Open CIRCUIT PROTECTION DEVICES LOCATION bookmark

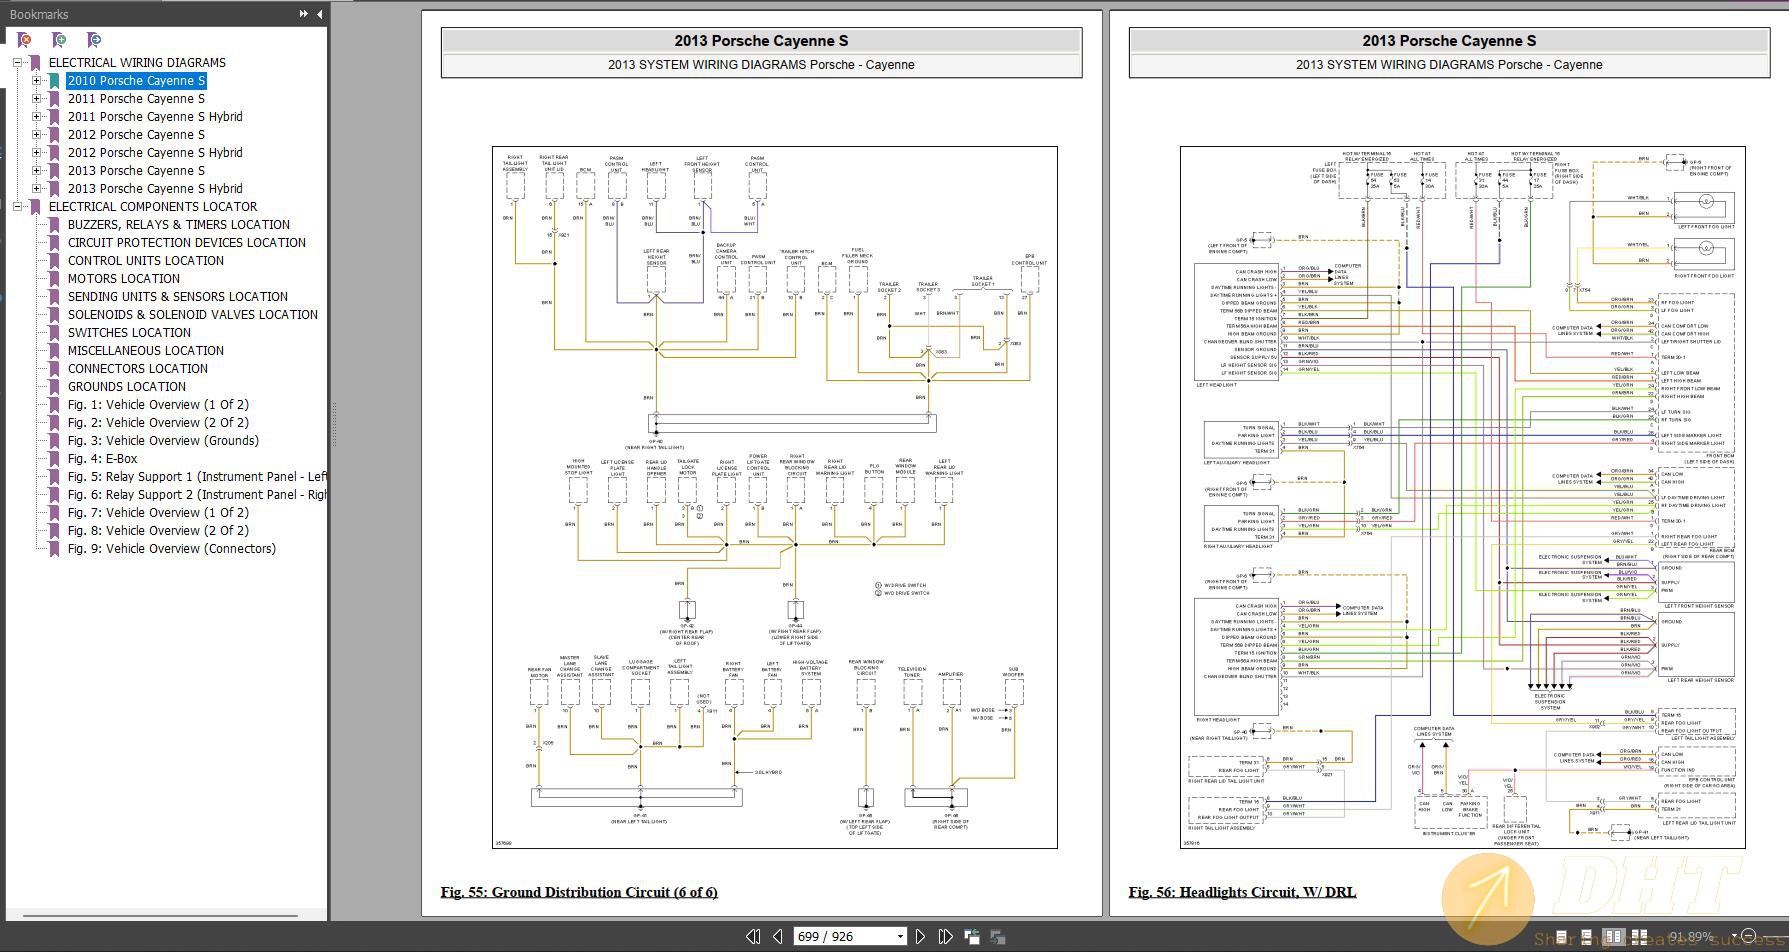187,242
